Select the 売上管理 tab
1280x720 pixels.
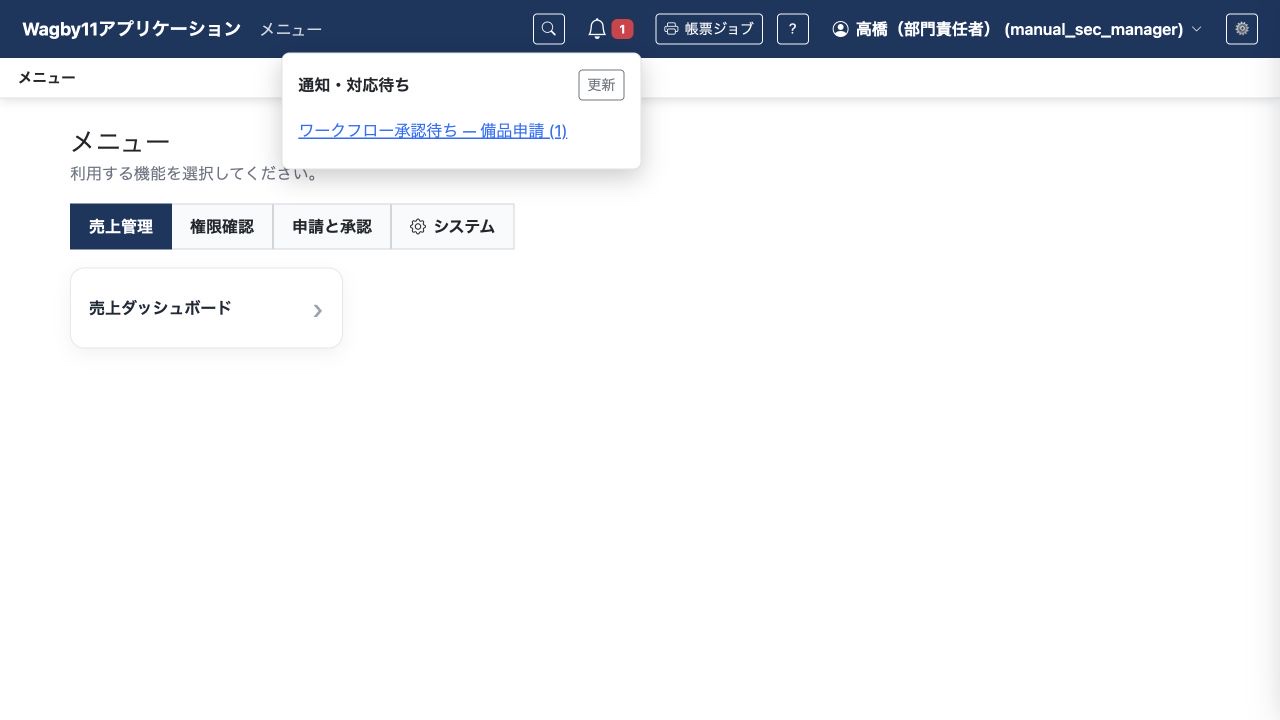pyautogui.click(x=121, y=227)
